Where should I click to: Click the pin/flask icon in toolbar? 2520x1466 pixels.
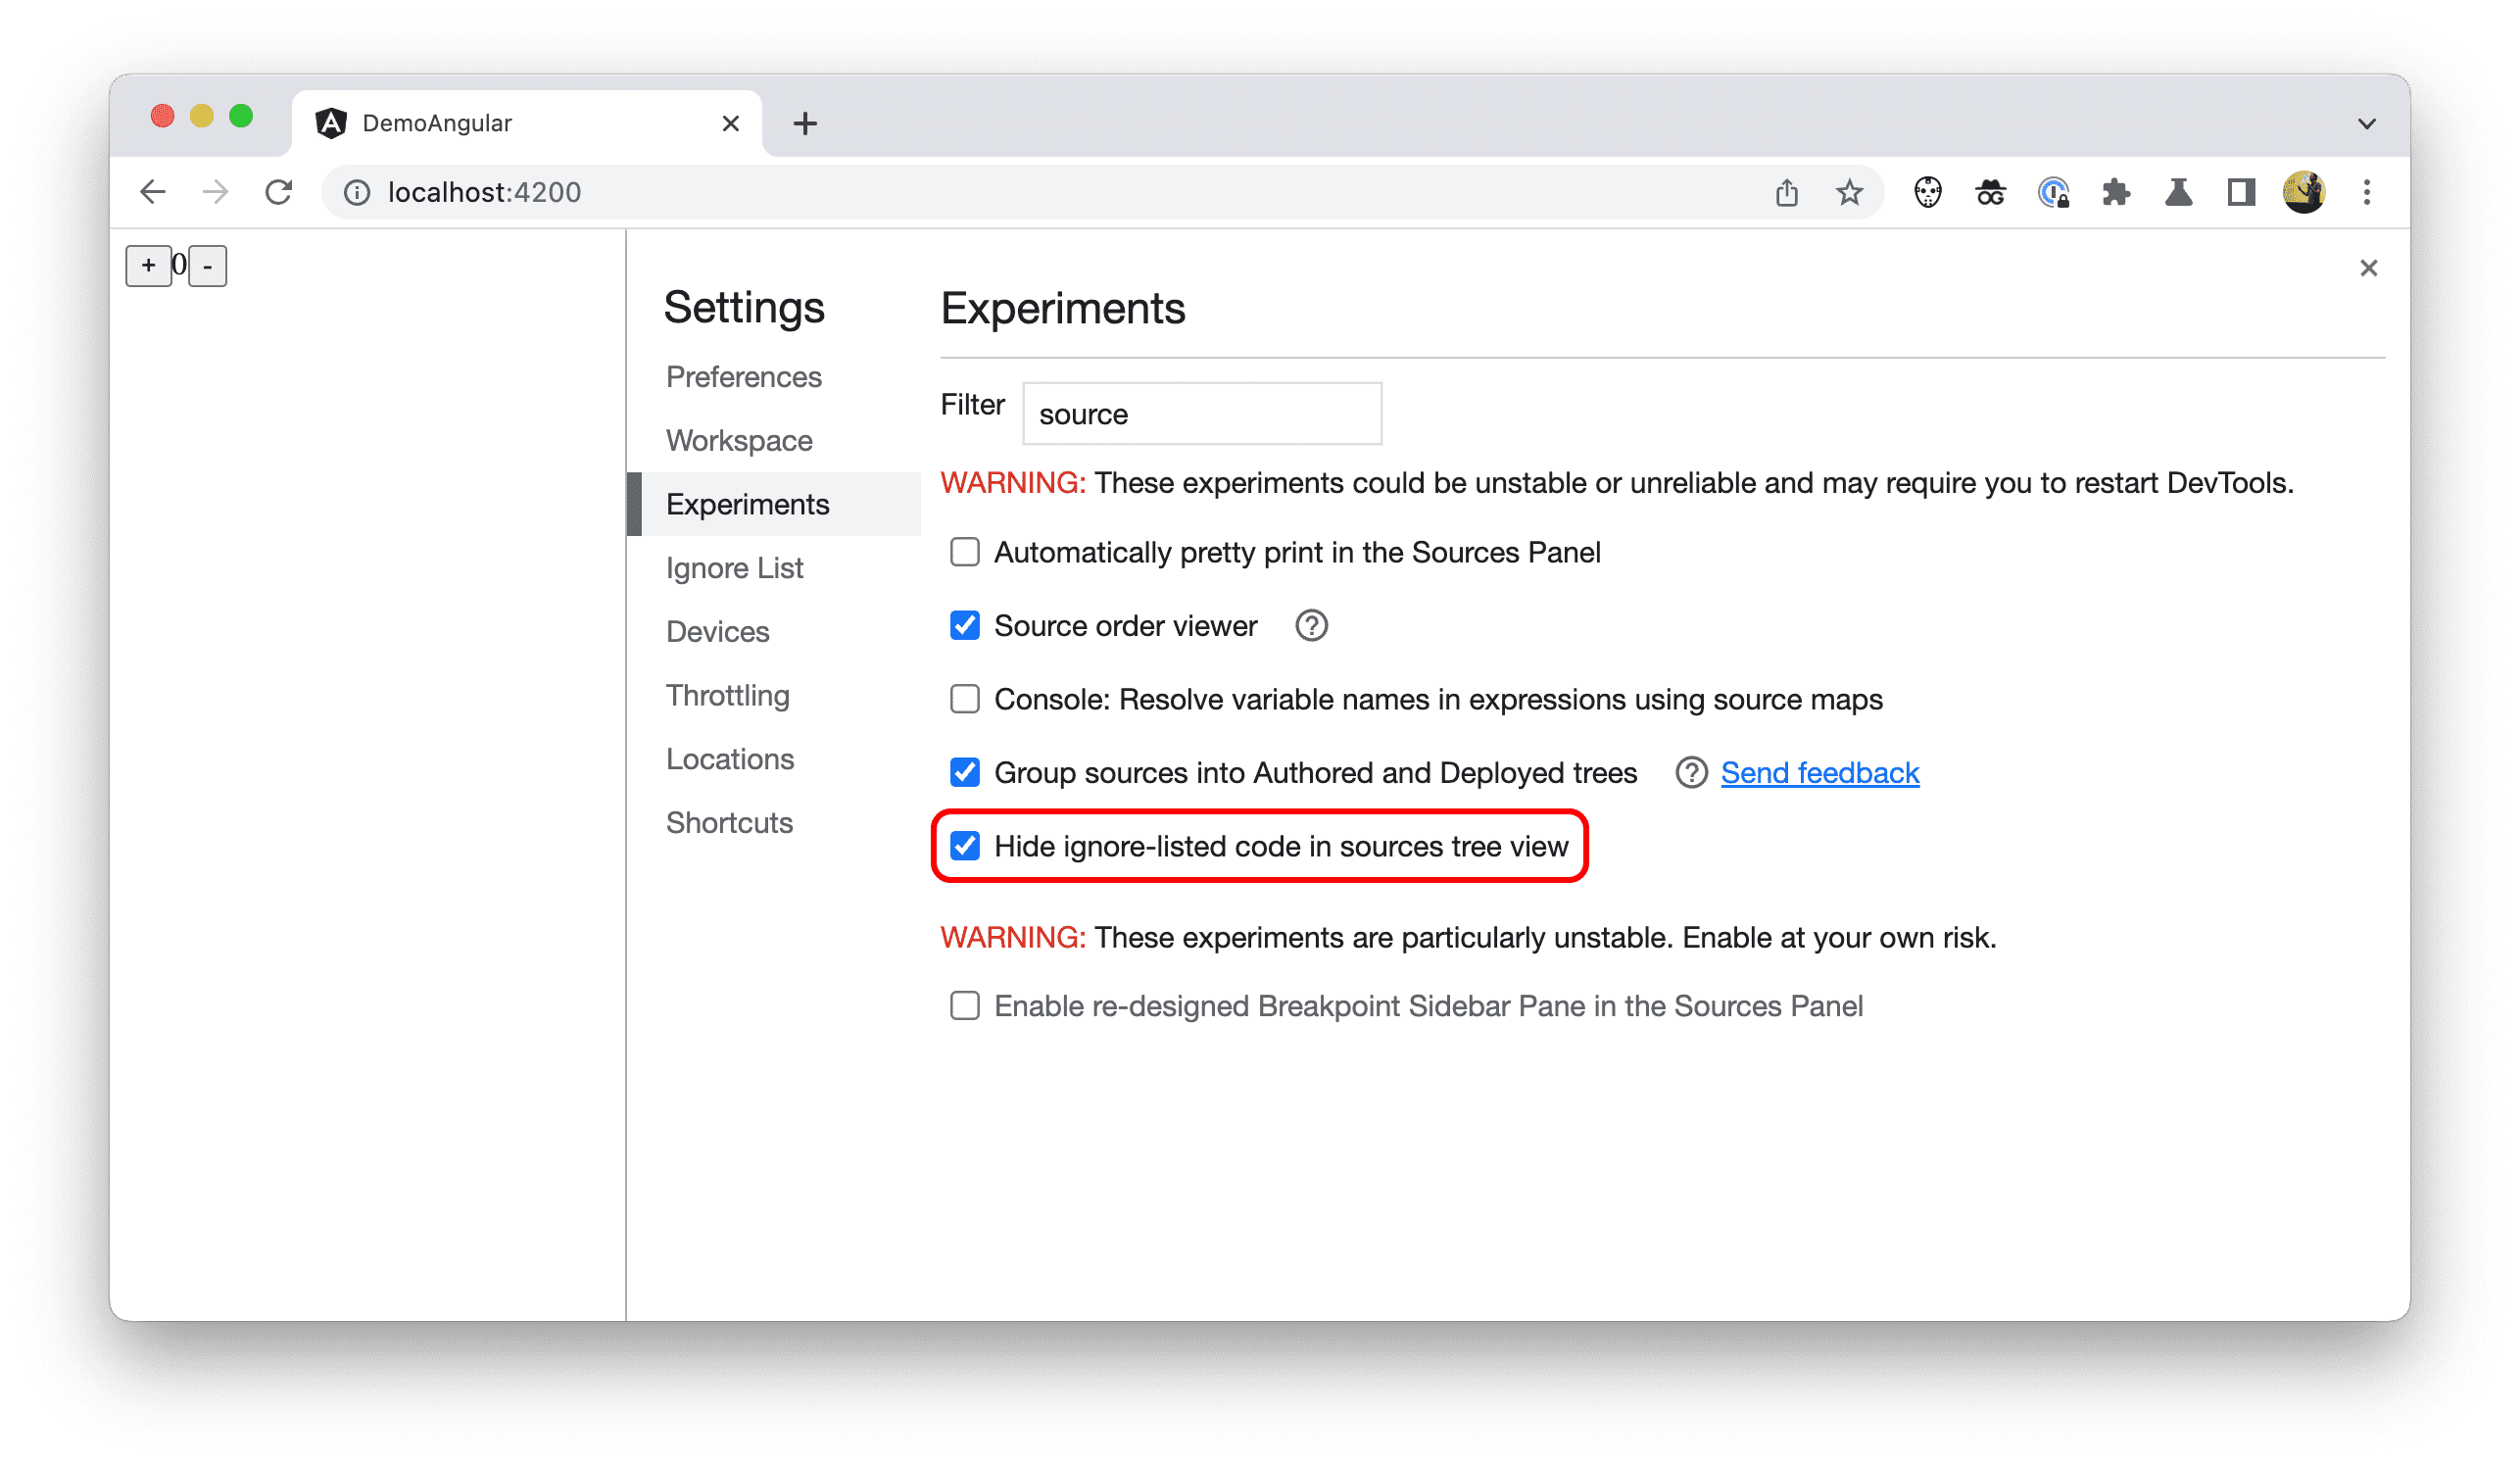click(2180, 192)
